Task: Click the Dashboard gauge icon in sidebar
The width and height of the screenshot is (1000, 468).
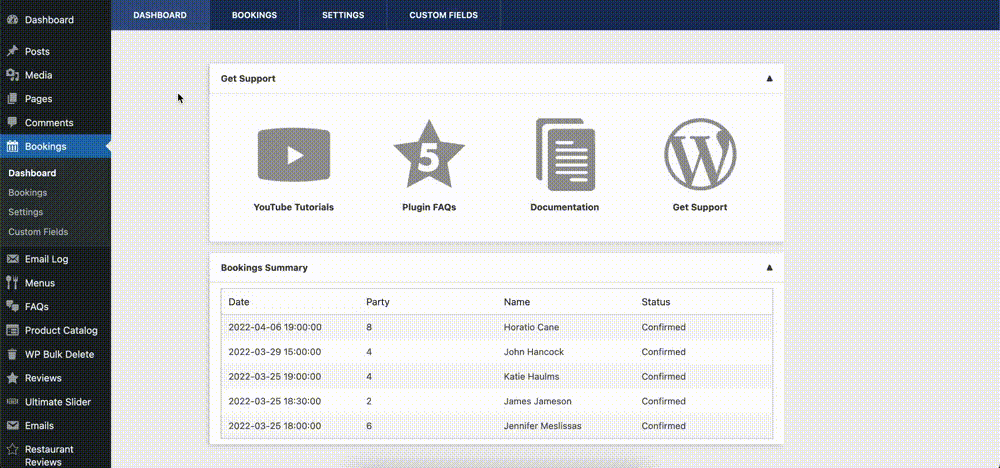Action: pos(12,20)
